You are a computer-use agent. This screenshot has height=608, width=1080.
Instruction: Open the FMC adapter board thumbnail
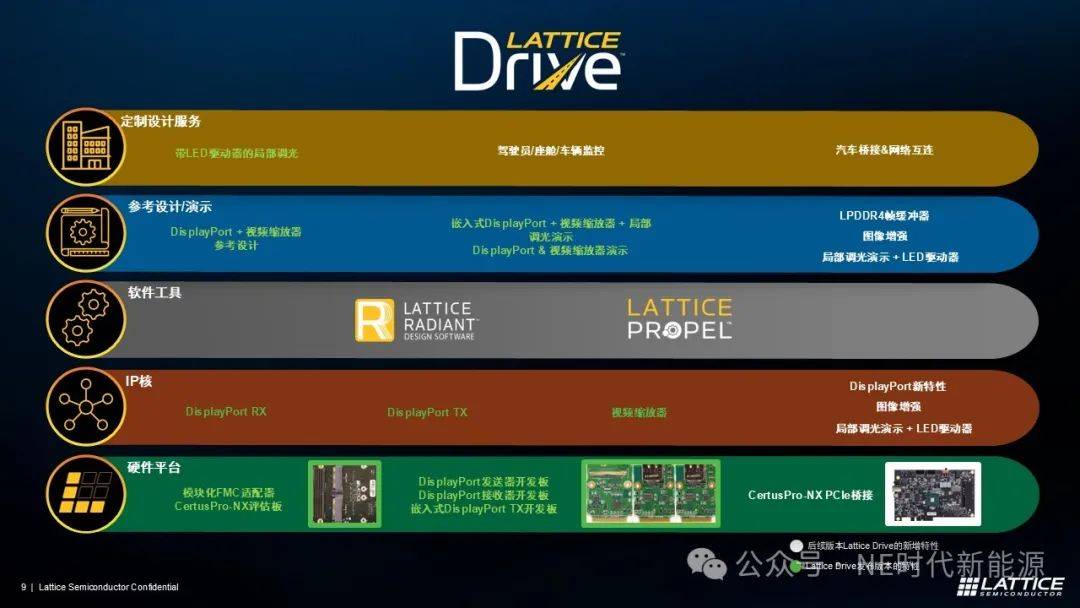344,494
